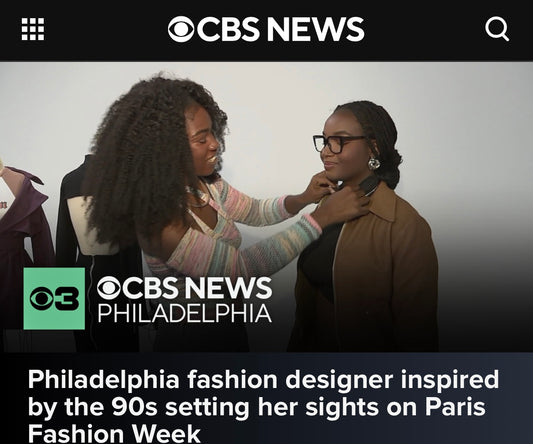
Task: Tap the green CBS 3 station logo
Action: pyautogui.click(x=54, y=298)
